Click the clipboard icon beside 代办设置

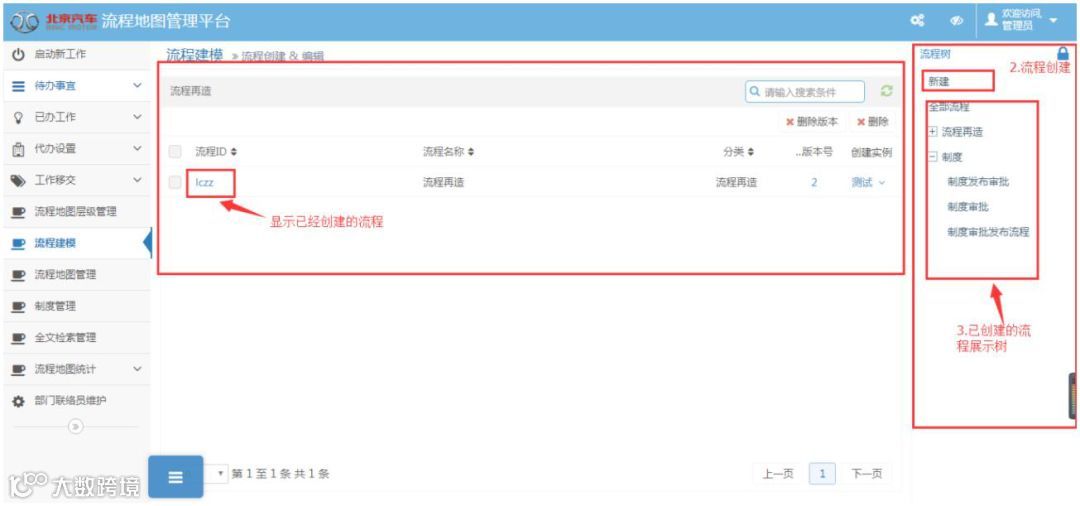(19, 149)
